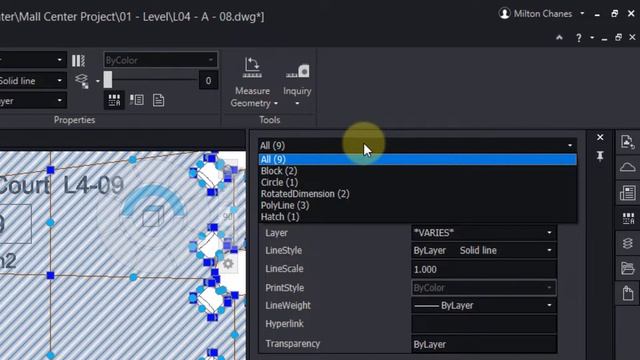This screenshot has height=360, width=640.
Task: Click the Milton Chanes user name
Action: click(543, 14)
